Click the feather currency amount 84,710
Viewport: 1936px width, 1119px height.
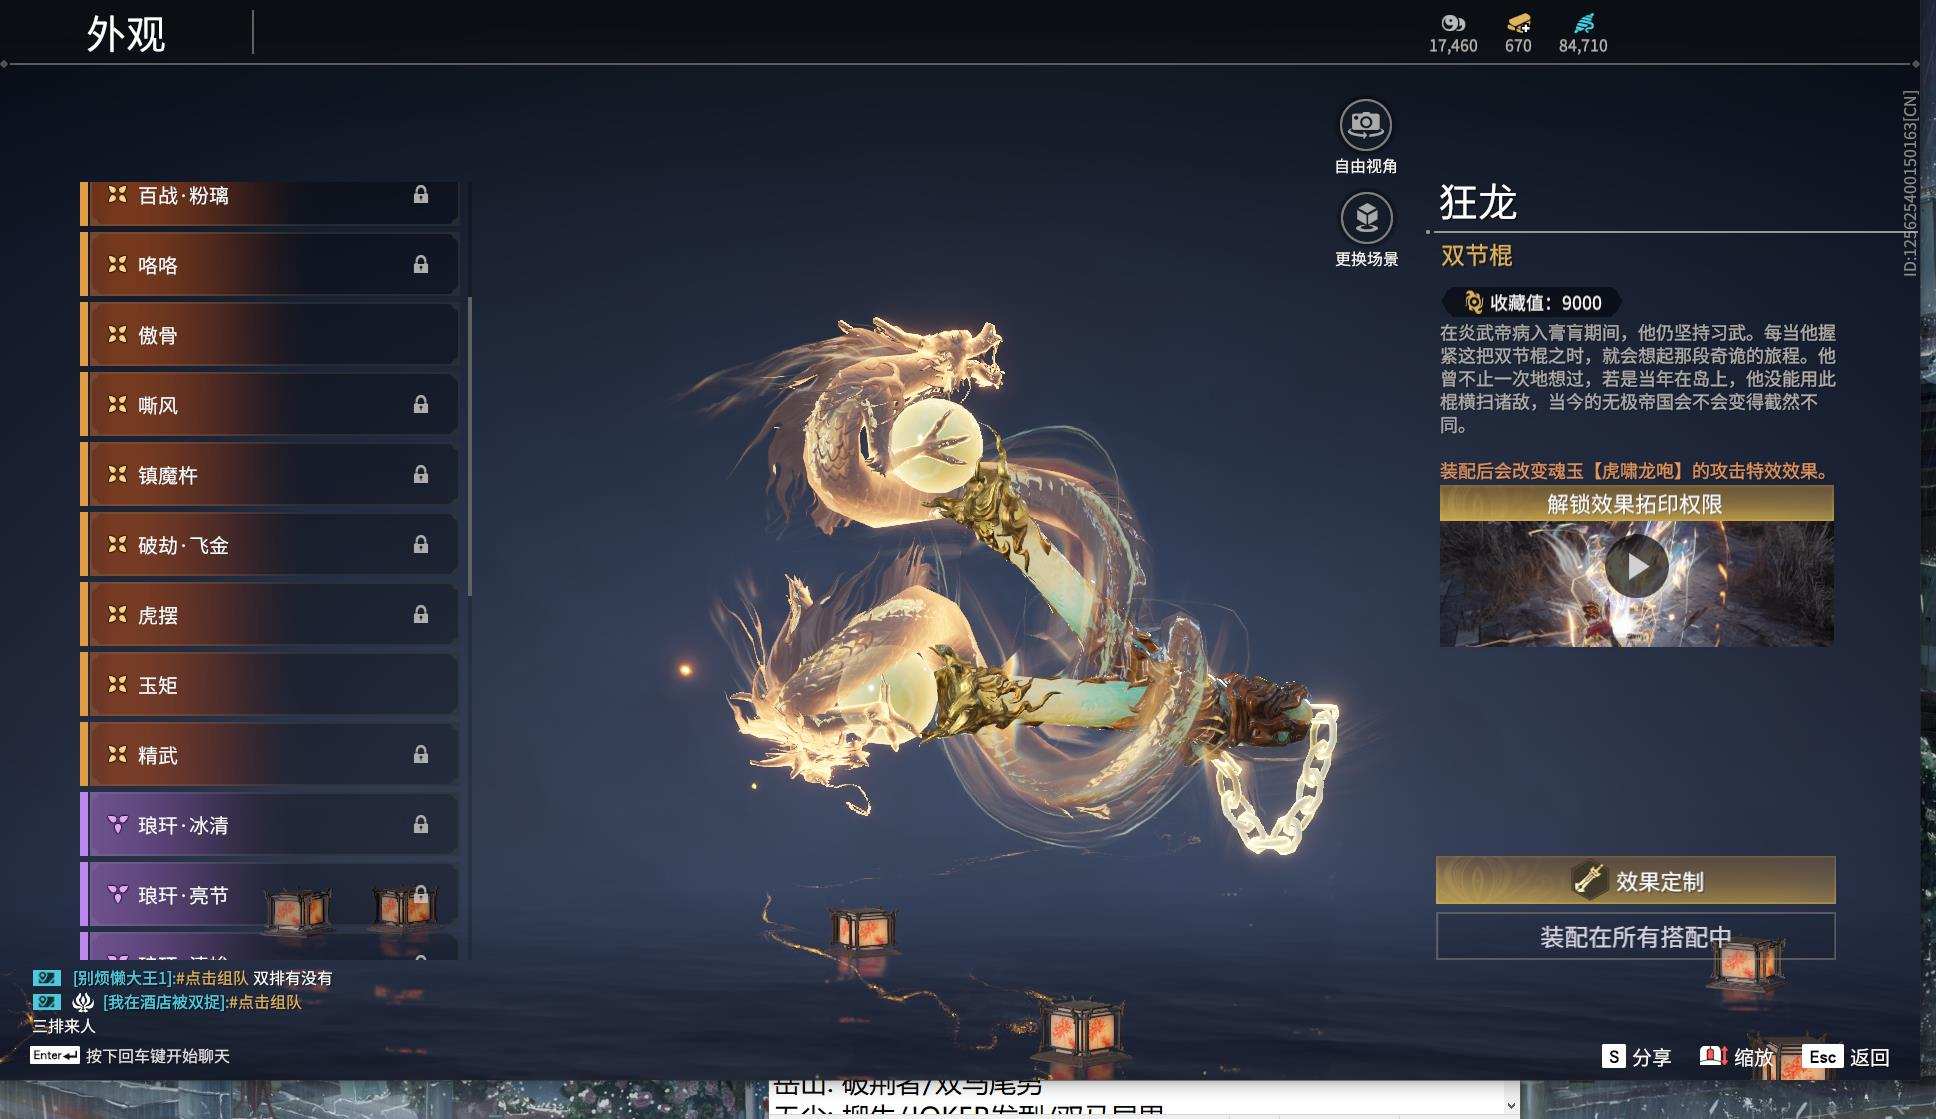pos(1583,46)
